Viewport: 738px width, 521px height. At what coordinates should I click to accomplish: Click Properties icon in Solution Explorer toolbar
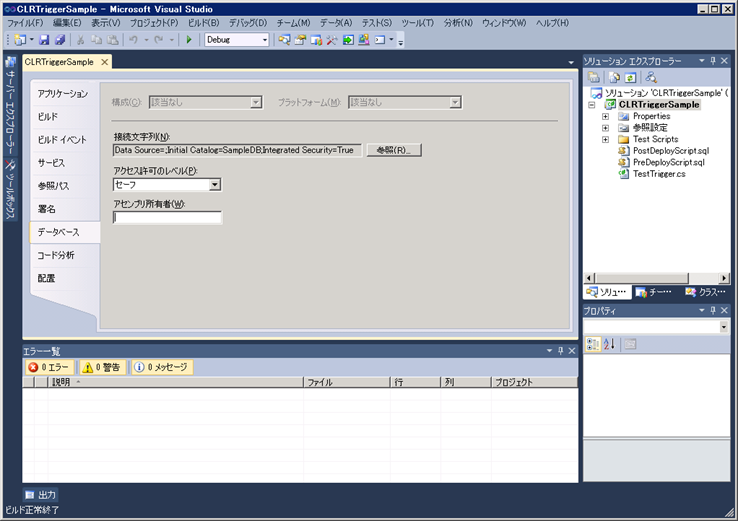coord(594,77)
